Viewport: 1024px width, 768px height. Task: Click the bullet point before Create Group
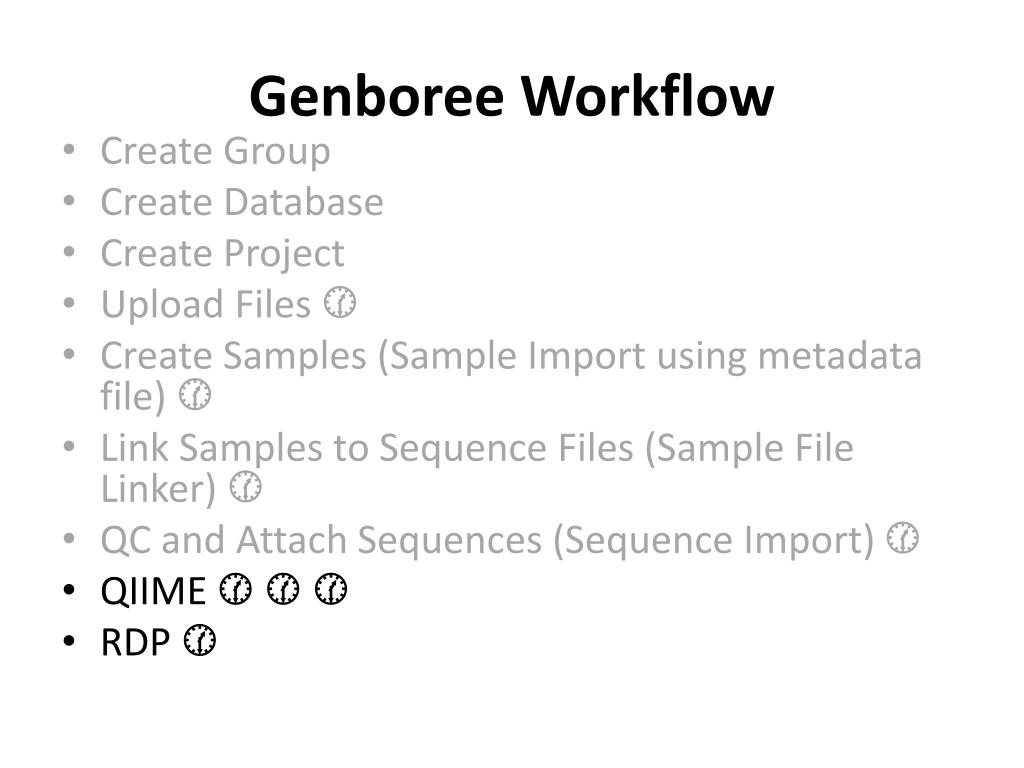(x=69, y=150)
